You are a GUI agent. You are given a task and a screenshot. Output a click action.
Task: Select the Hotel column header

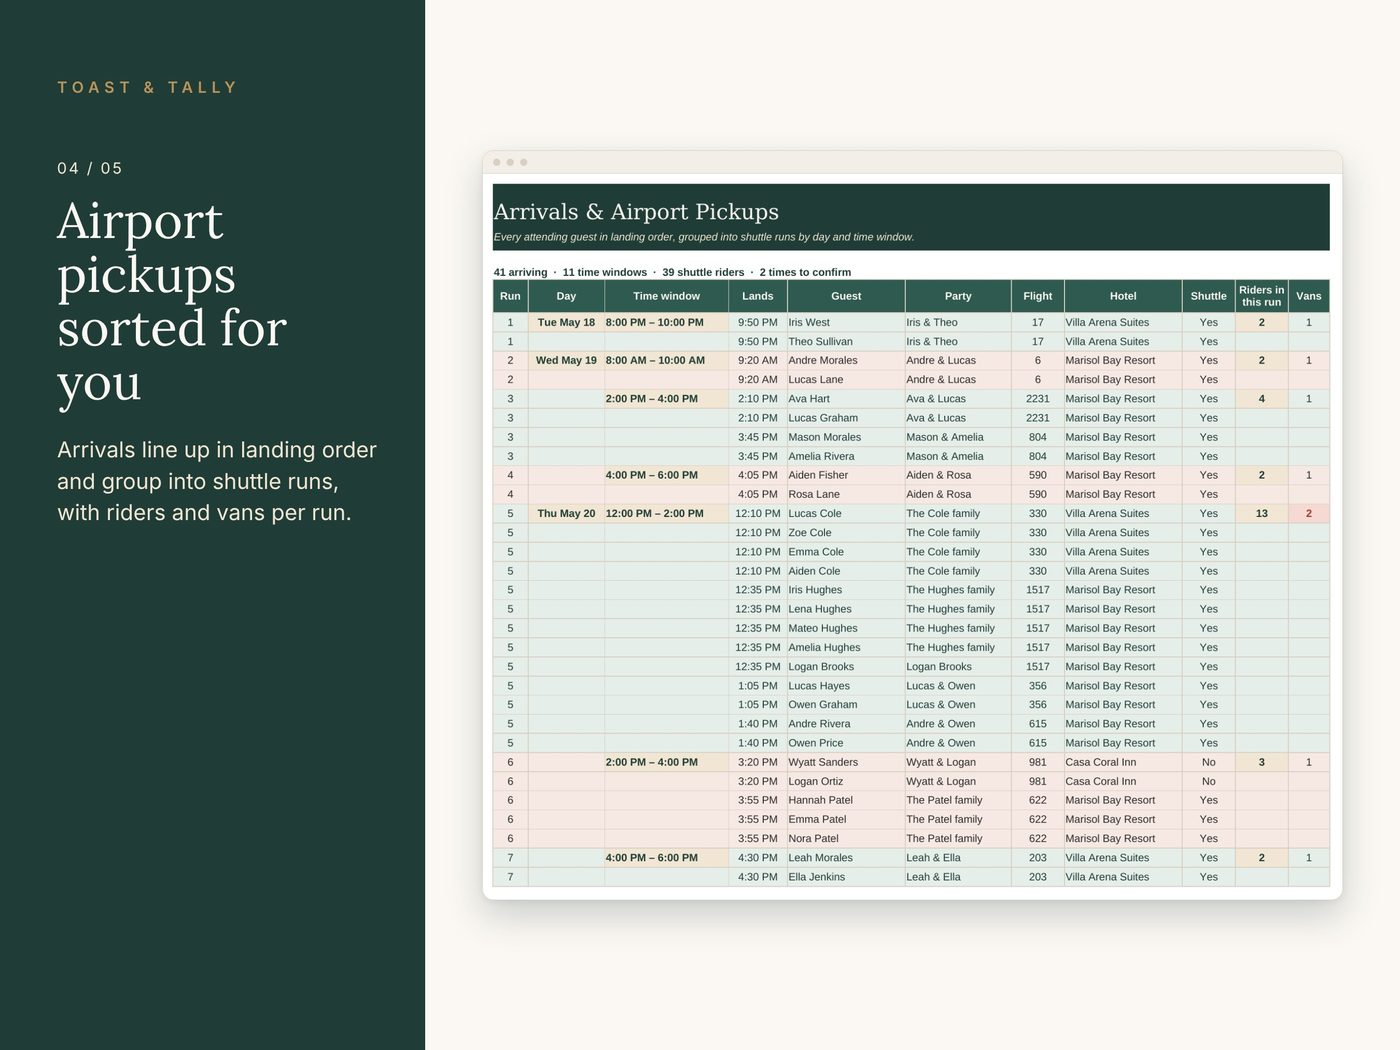pyautogui.click(x=1123, y=296)
